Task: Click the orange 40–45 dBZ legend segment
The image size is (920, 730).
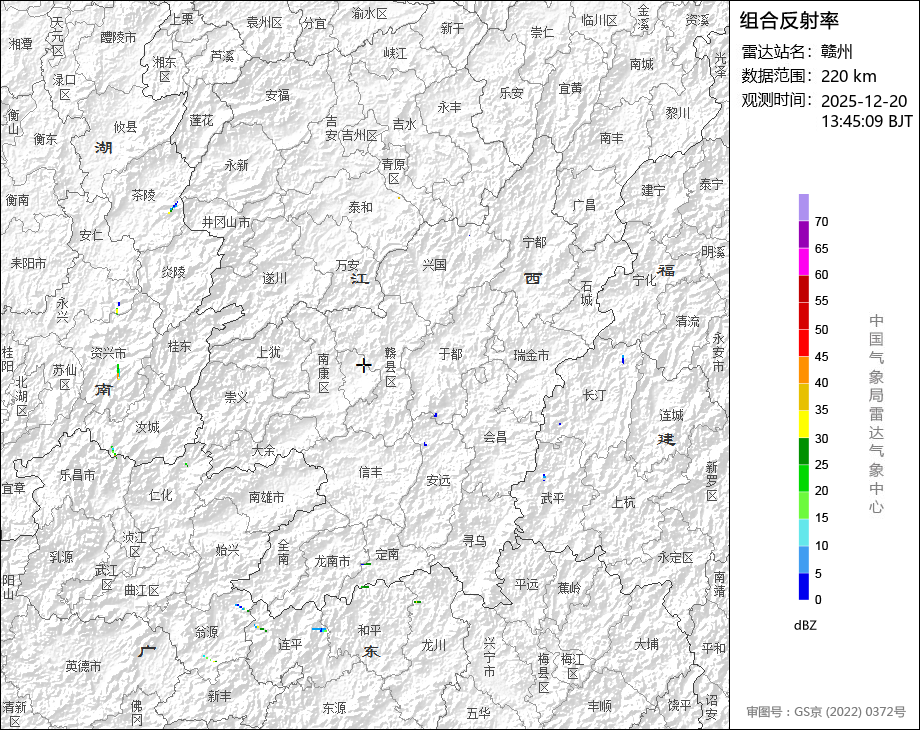Action: (x=804, y=370)
